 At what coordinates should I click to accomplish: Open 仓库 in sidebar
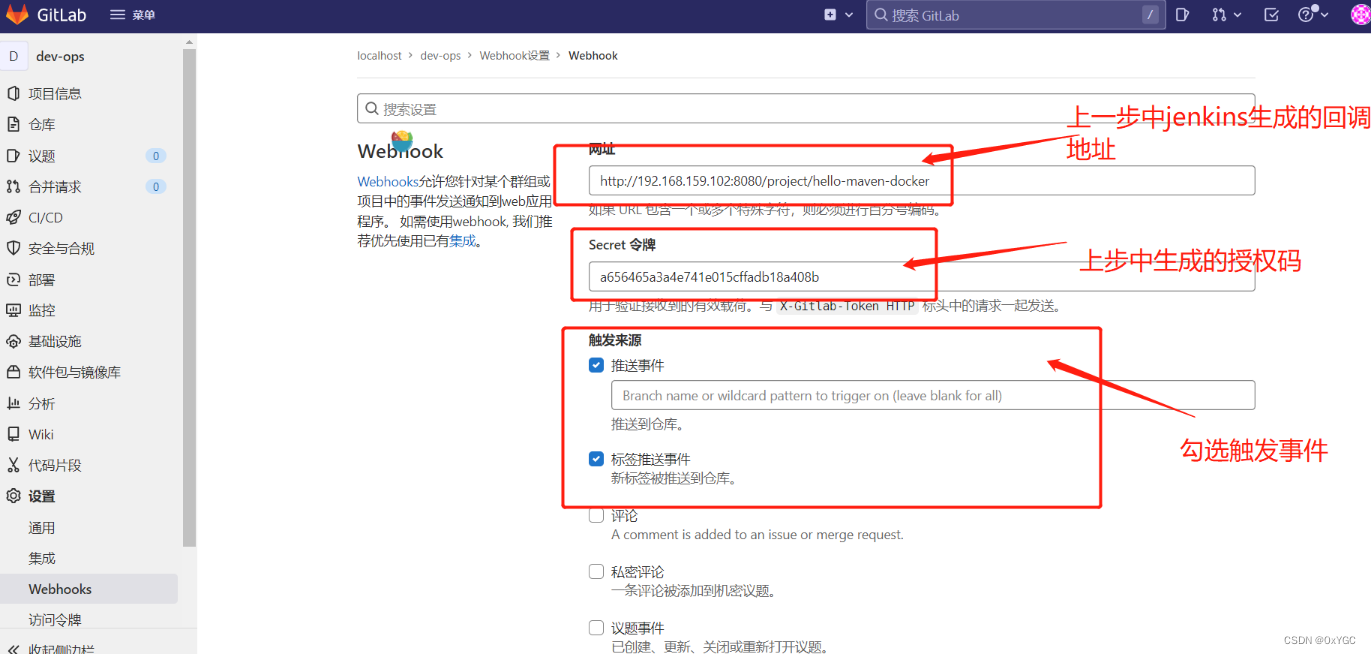pyautogui.click(x=42, y=125)
